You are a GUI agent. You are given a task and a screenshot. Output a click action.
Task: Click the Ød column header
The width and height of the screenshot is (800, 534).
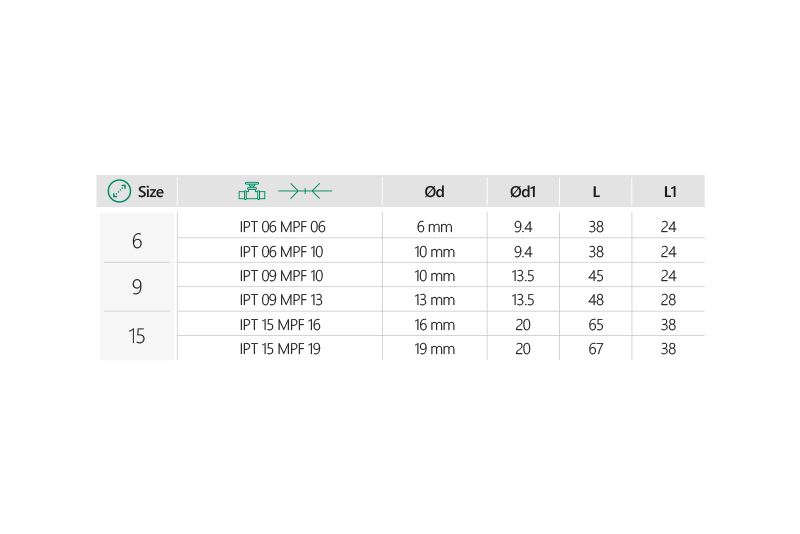[x=434, y=191]
